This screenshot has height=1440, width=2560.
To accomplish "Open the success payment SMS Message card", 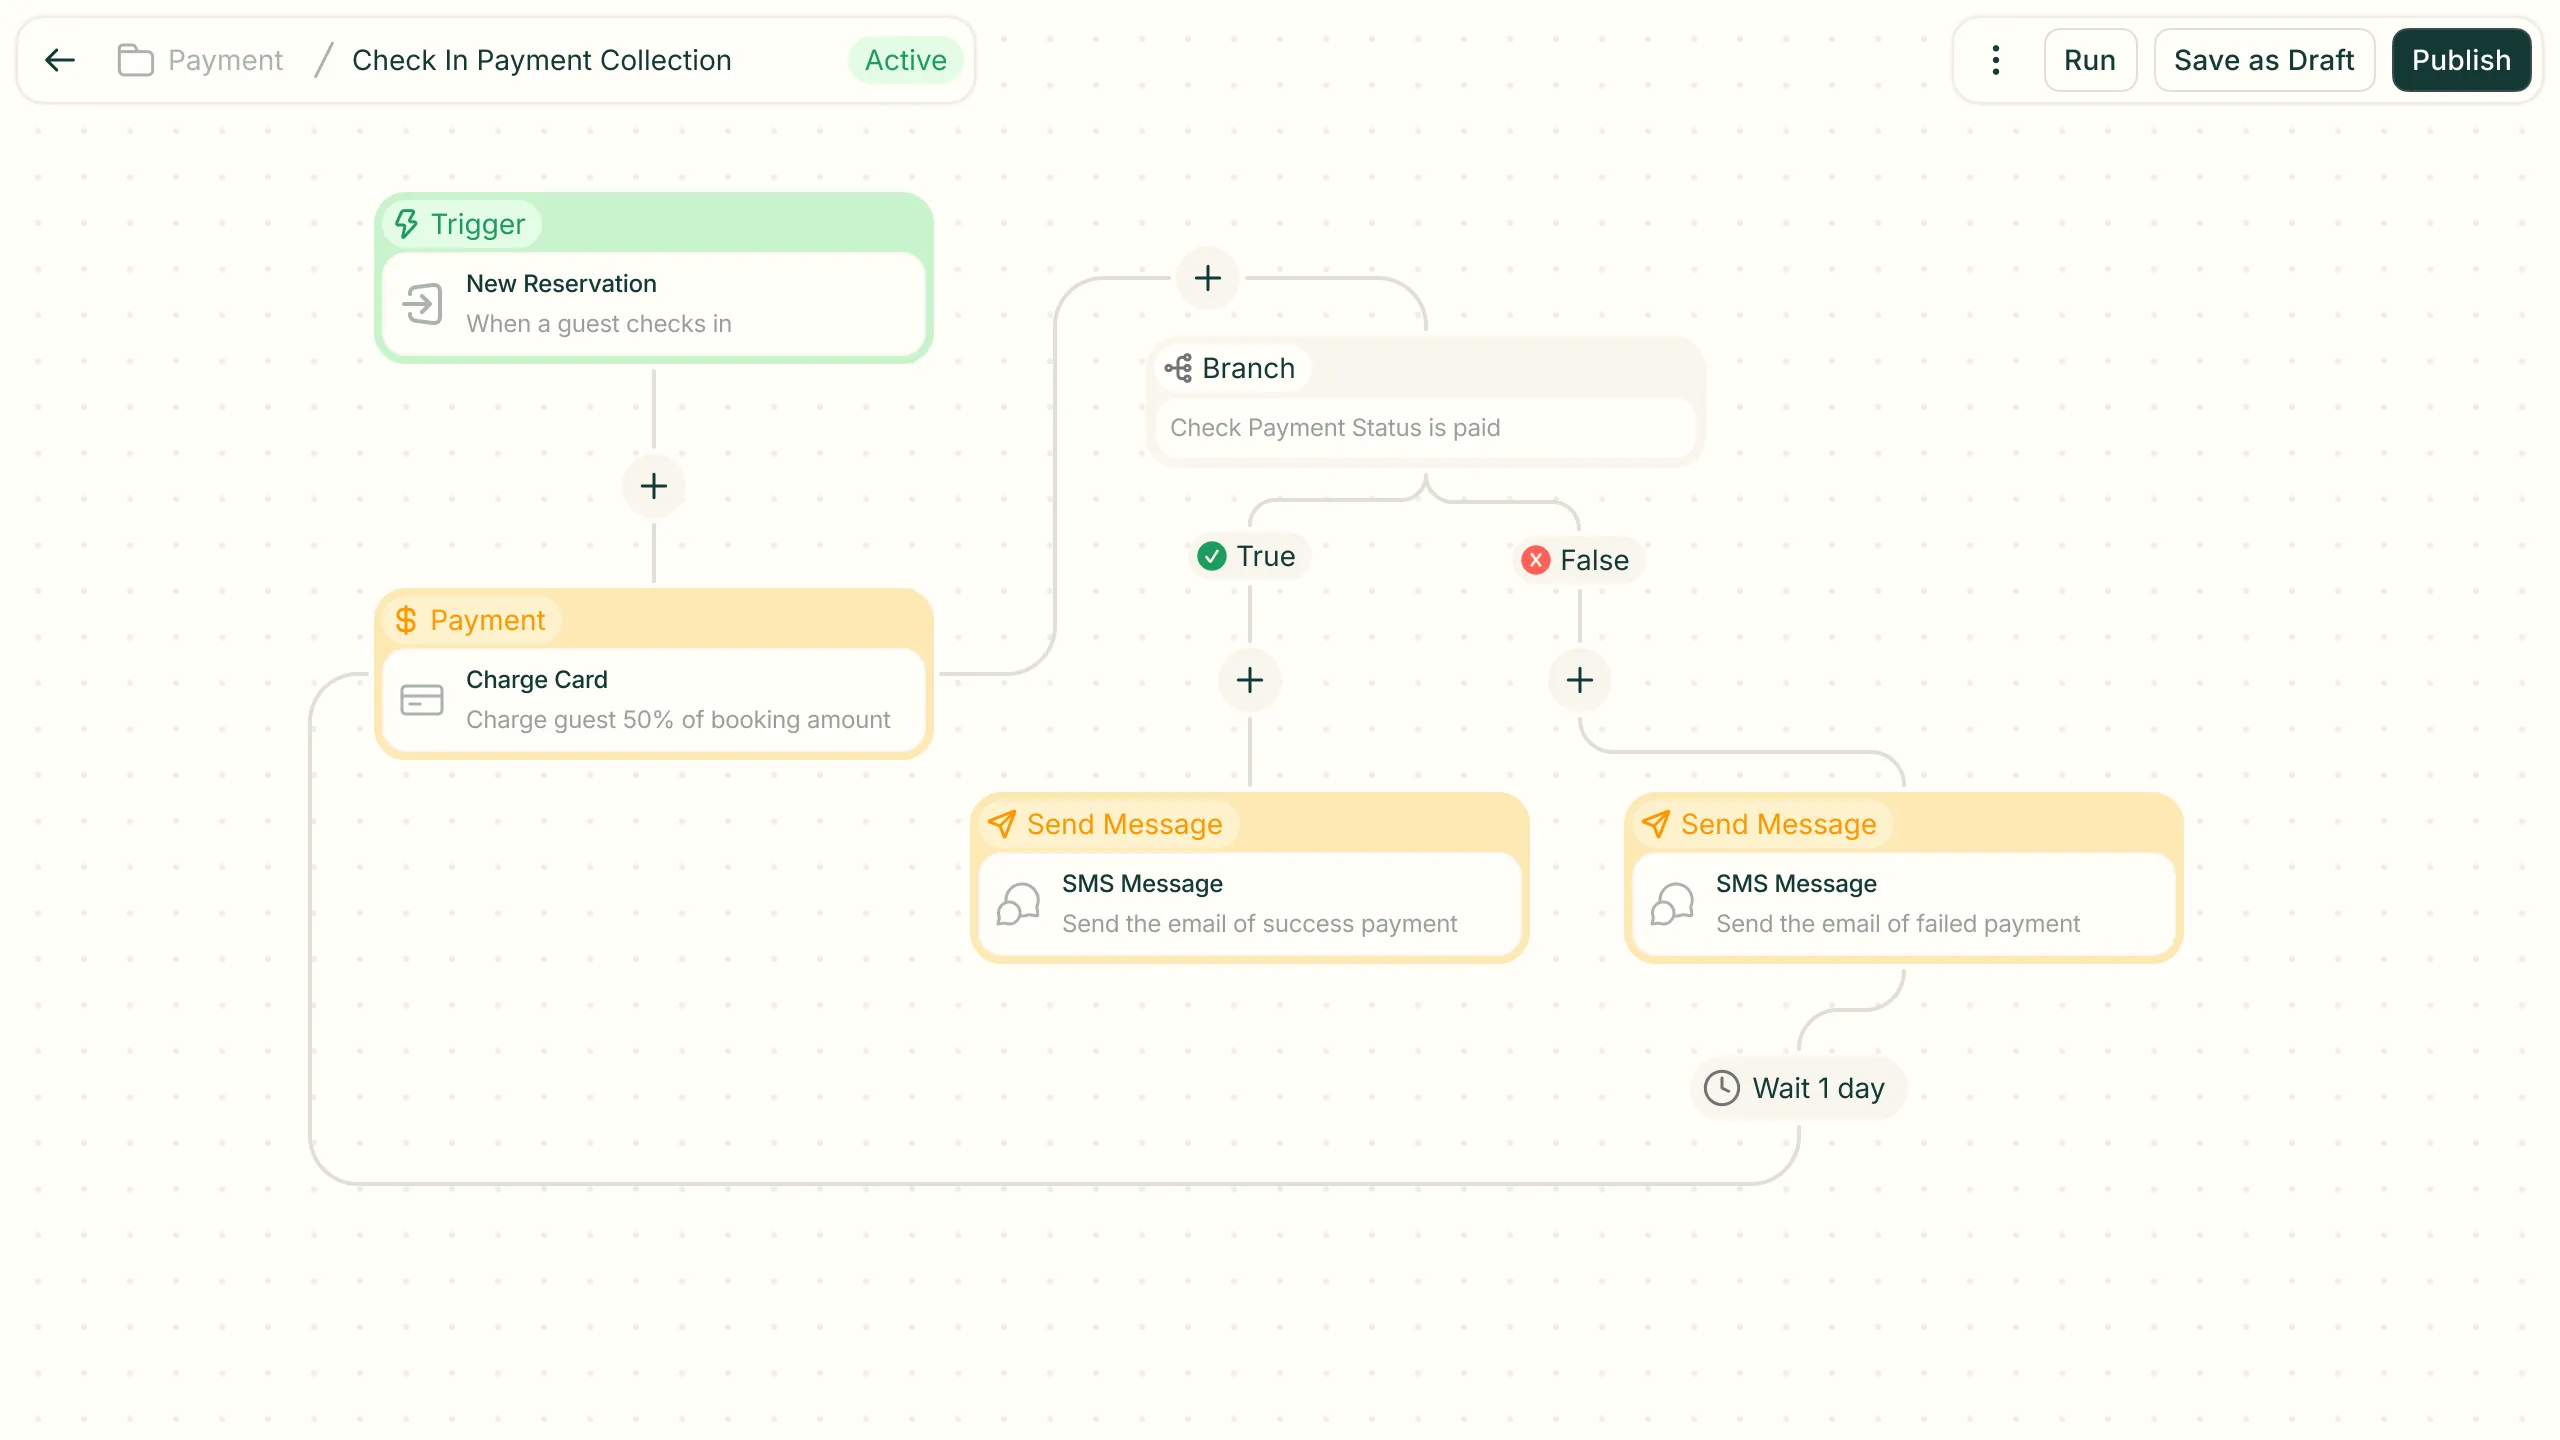I will pos(1249,904).
